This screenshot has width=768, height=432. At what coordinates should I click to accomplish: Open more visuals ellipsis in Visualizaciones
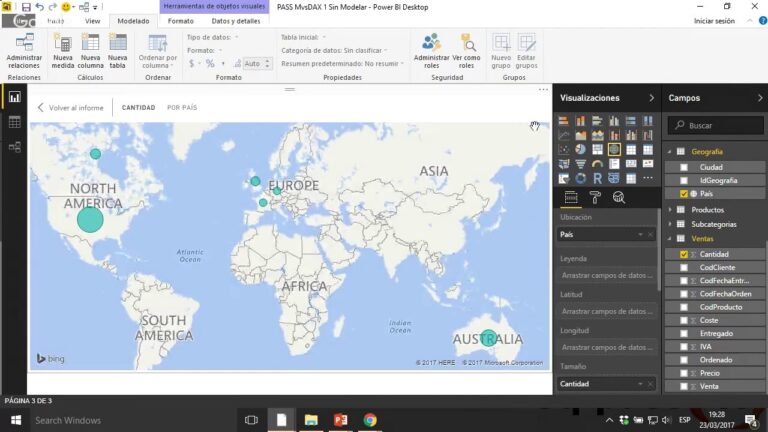pos(648,178)
